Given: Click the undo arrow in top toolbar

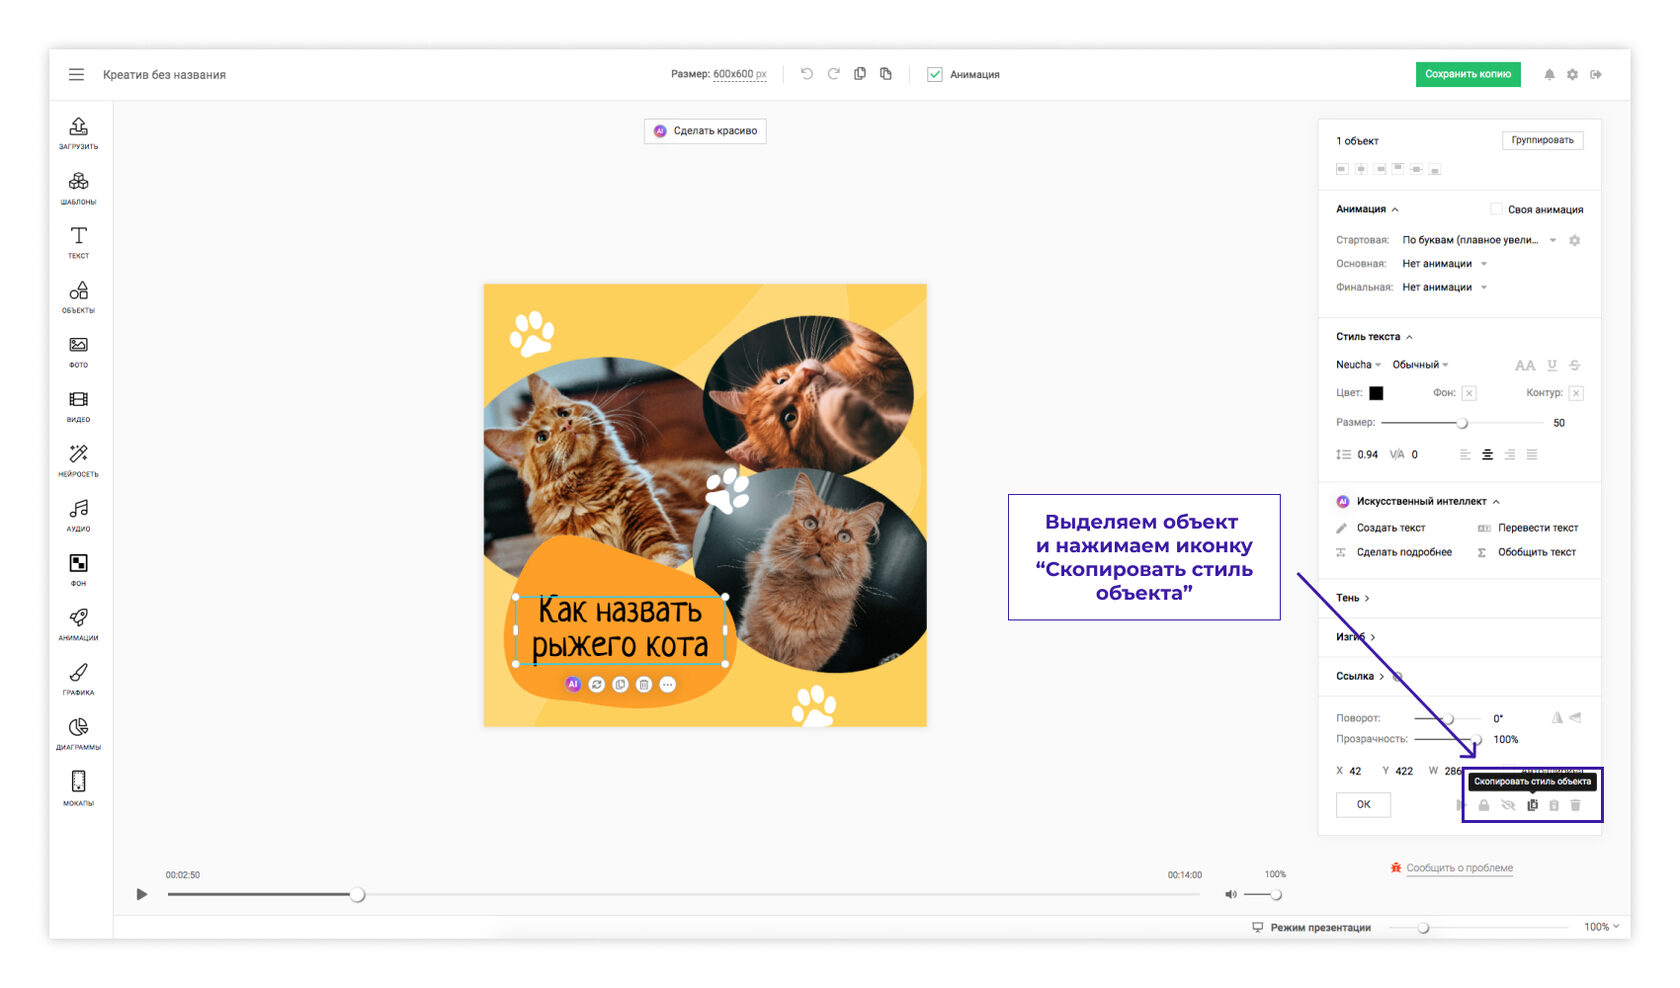Looking at the screenshot, I should (x=806, y=74).
